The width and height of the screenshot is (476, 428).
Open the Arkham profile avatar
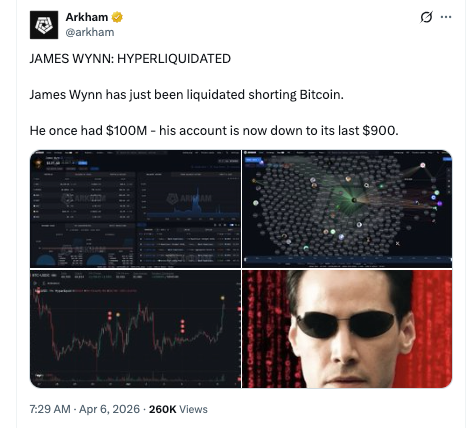pyautogui.click(x=44, y=25)
